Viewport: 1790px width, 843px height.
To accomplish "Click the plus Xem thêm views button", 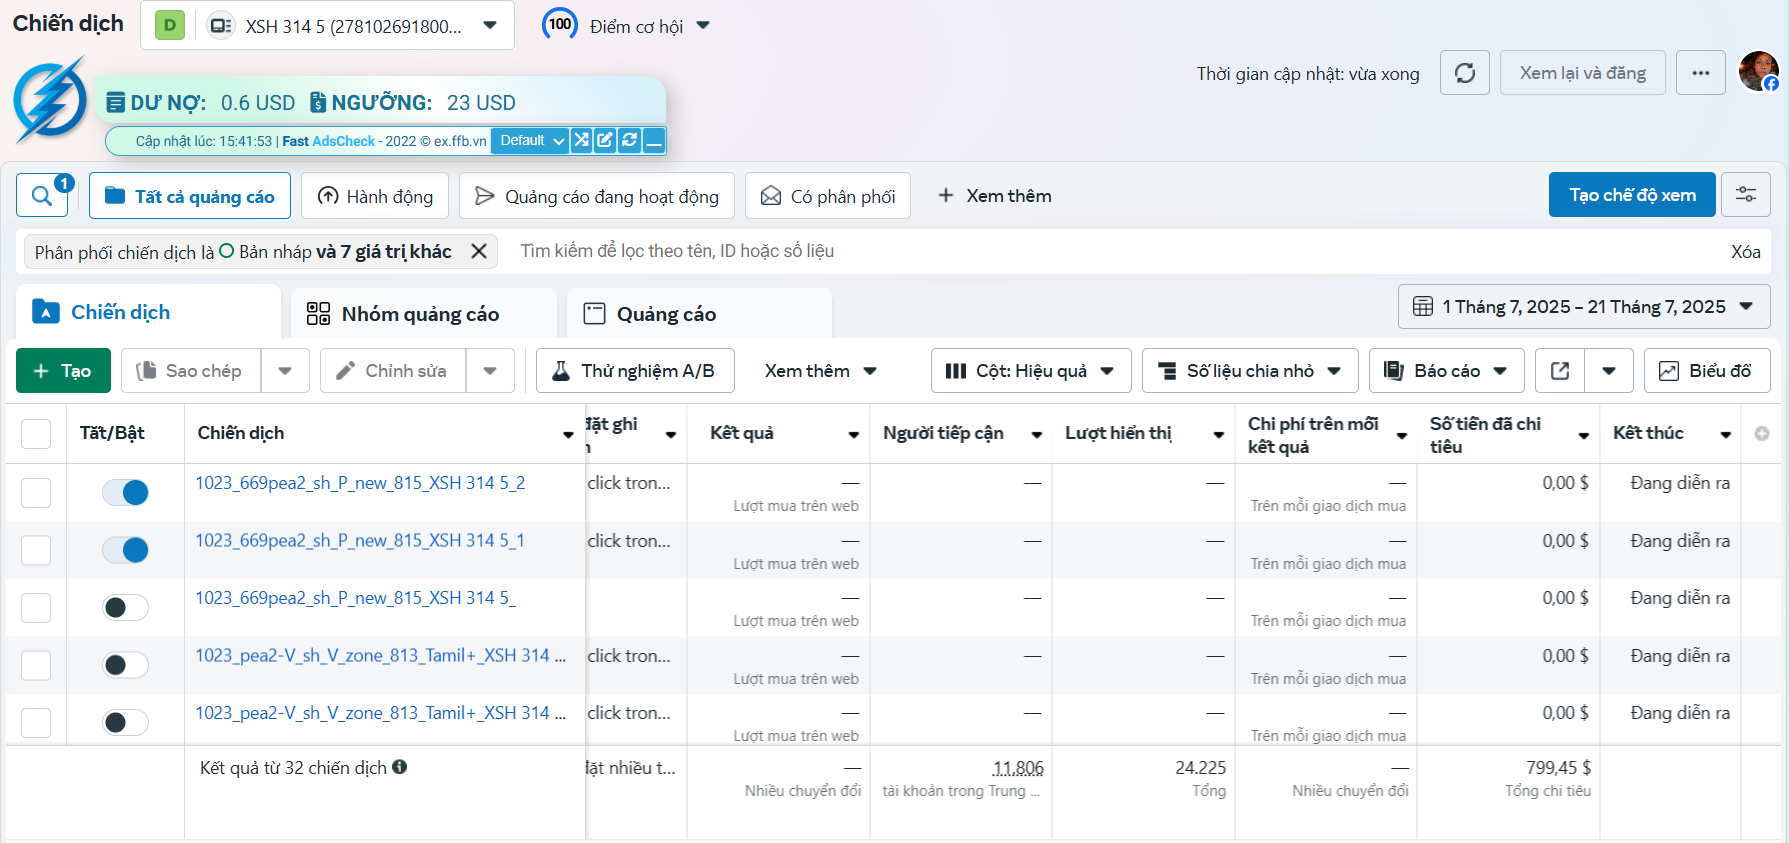I will [x=994, y=196].
